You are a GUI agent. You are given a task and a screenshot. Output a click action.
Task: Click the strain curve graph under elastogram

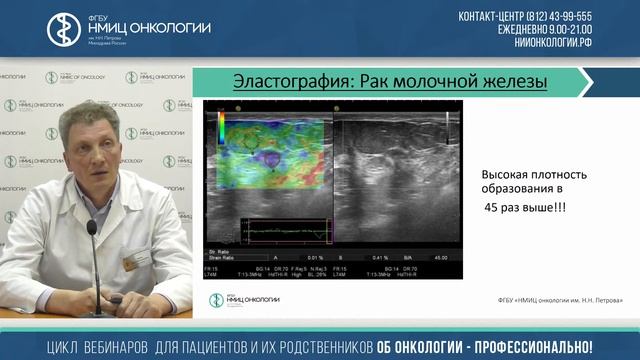pyautogui.click(x=287, y=231)
